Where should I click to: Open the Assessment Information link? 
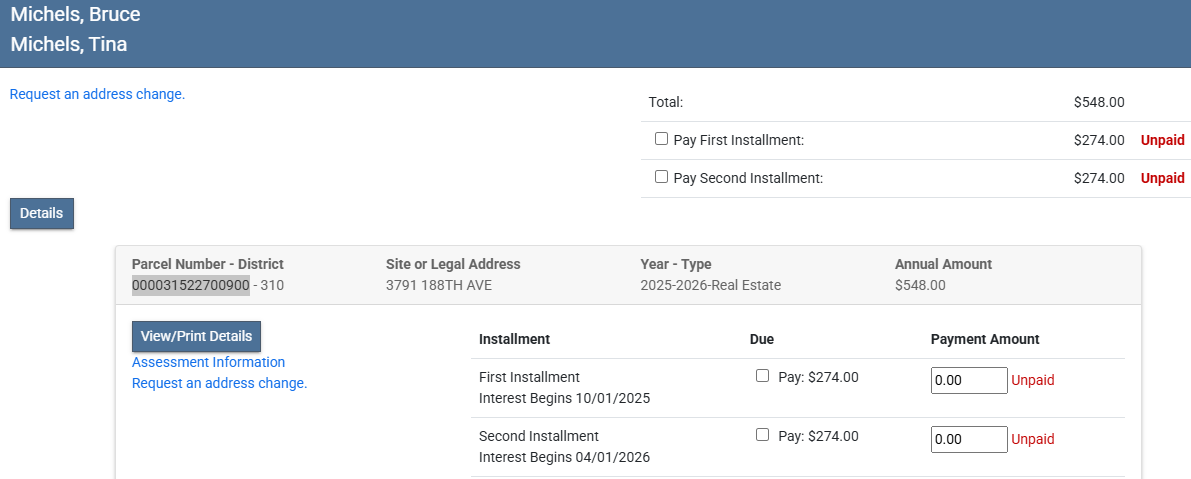click(208, 362)
